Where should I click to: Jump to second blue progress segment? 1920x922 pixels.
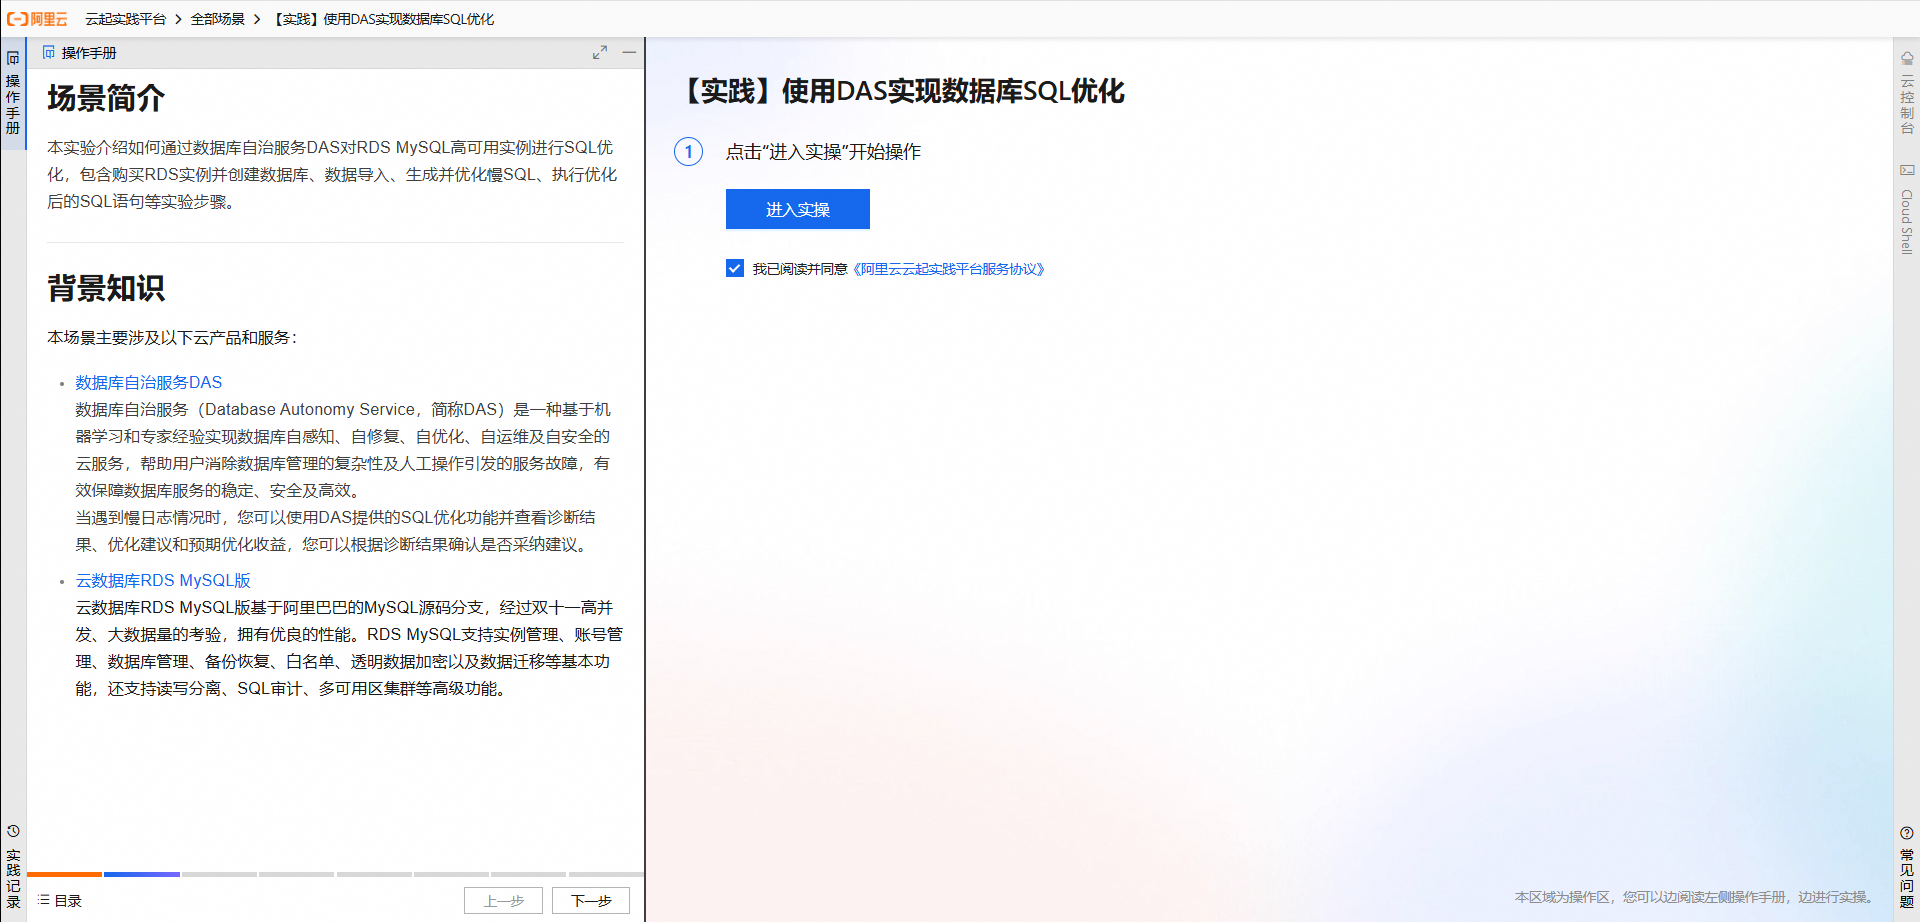pyautogui.click(x=142, y=874)
